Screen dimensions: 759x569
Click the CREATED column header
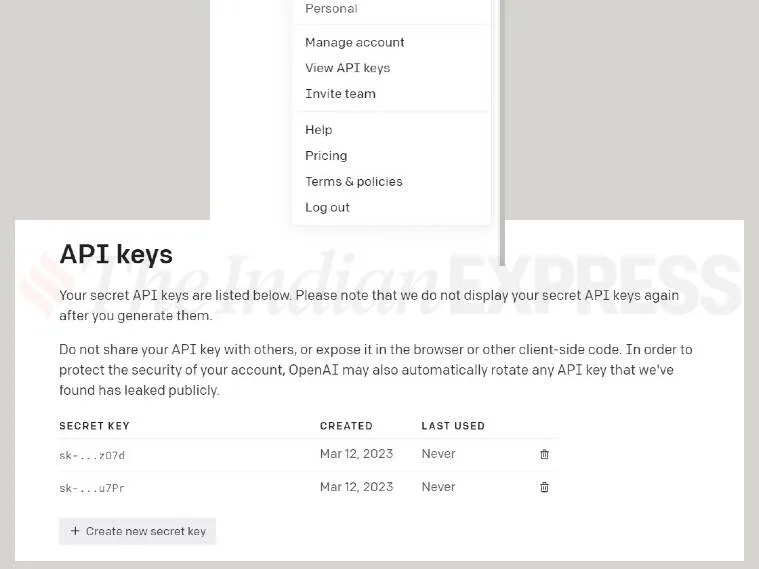pyautogui.click(x=346, y=426)
